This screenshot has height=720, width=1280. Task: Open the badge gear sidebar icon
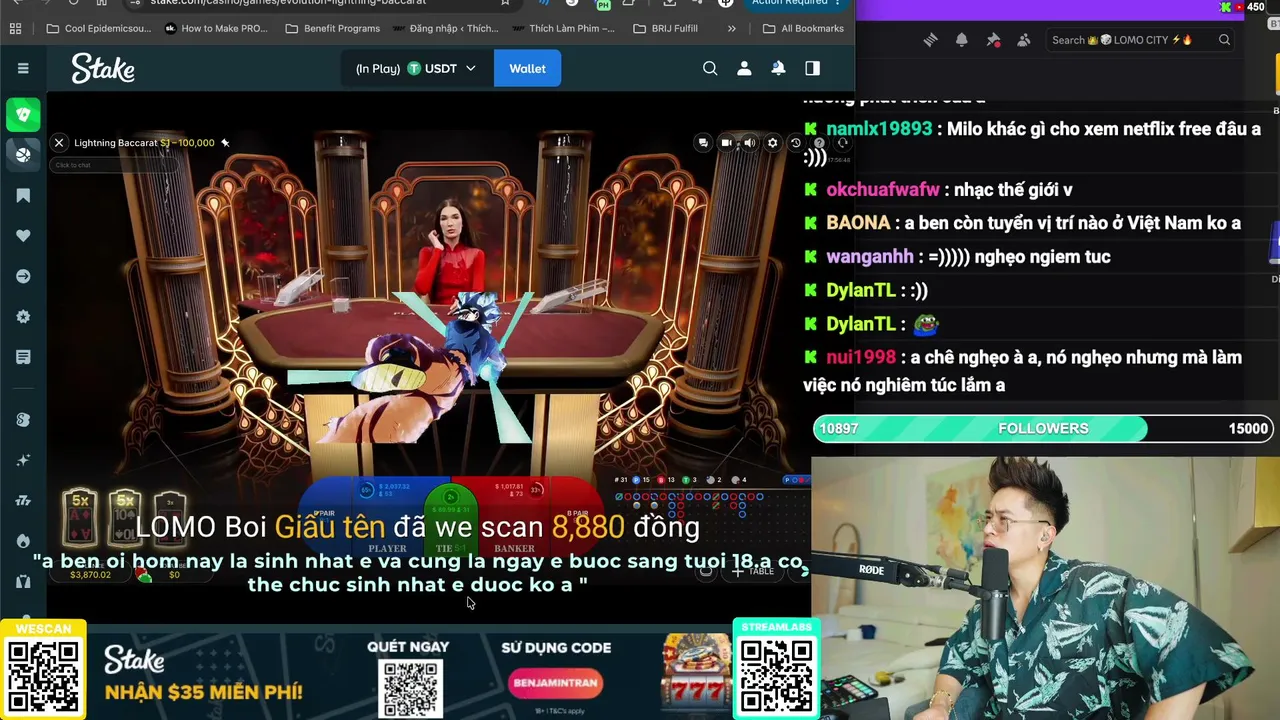coord(23,317)
